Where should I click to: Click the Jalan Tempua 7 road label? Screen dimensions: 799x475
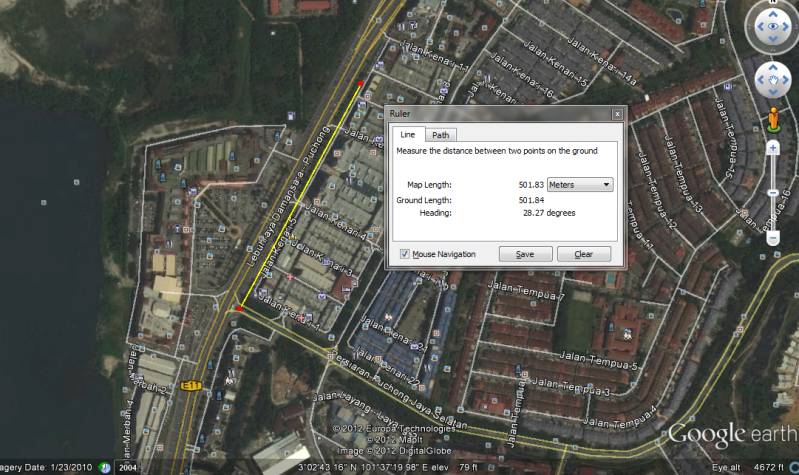tap(526, 290)
